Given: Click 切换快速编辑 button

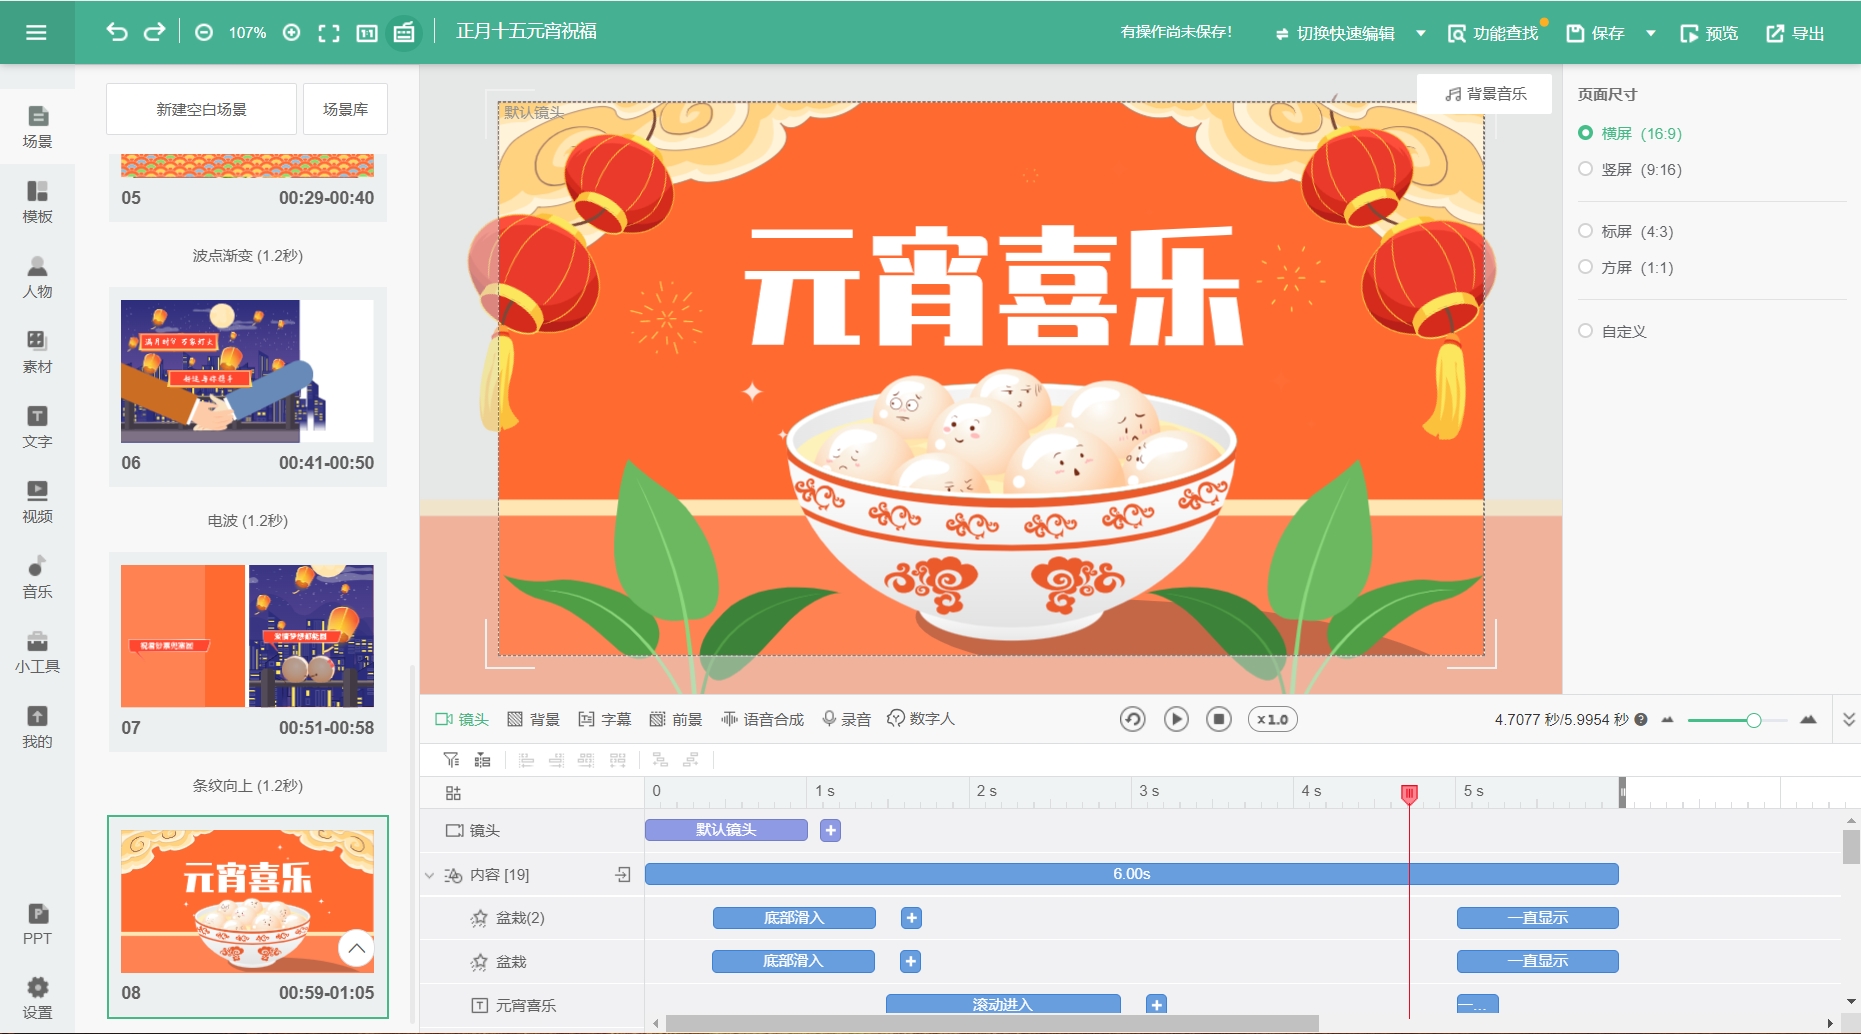Looking at the screenshot, I should [1335, 33].
